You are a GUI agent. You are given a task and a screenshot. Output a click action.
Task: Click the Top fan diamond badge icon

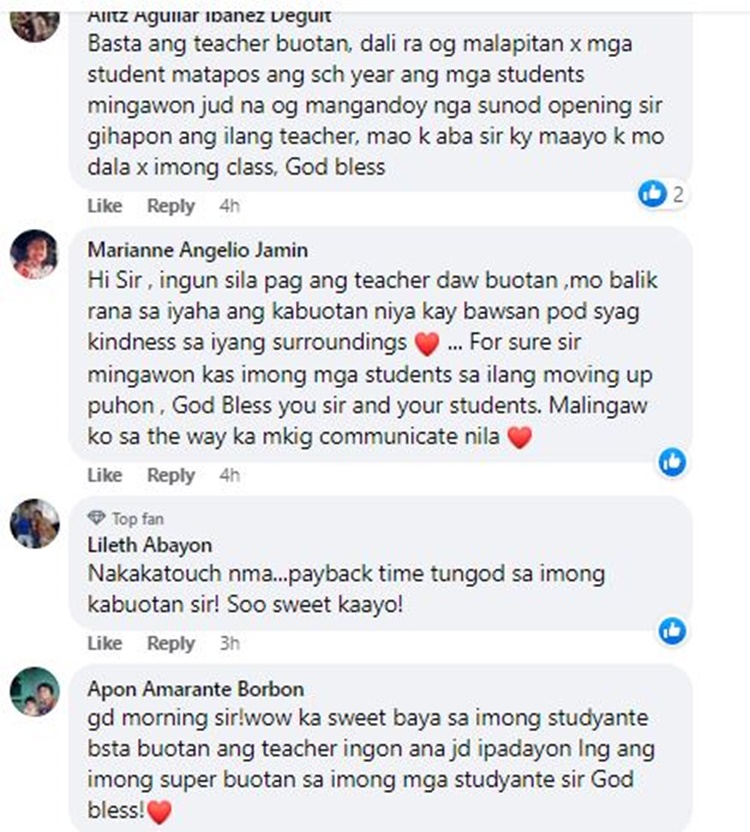click(97, 518)
